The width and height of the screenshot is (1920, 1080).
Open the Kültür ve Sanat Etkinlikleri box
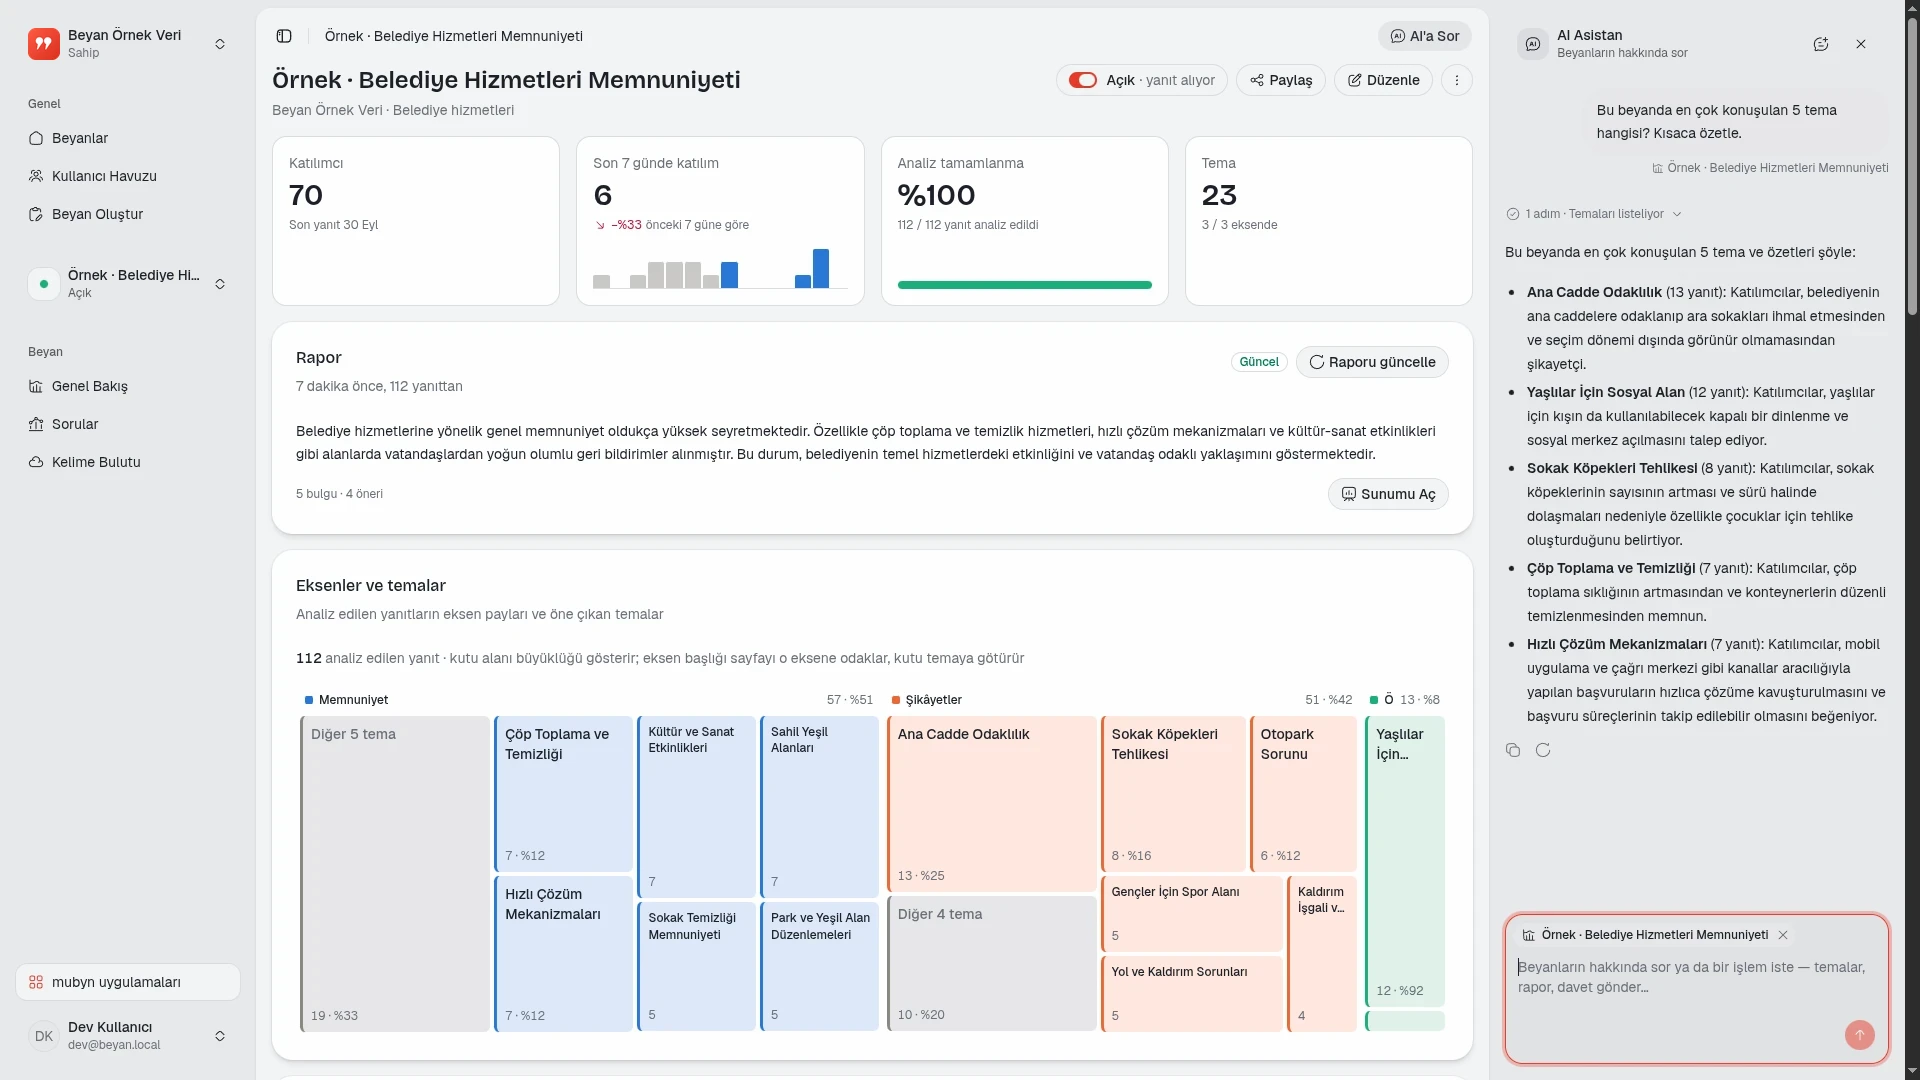[x=697, y=806]
